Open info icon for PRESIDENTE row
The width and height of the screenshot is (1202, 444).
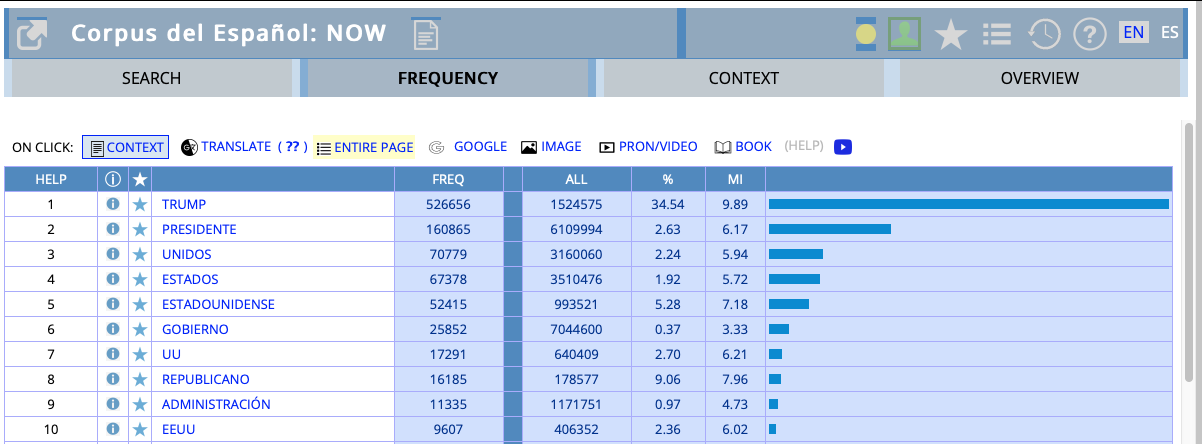tap(113, 229)
